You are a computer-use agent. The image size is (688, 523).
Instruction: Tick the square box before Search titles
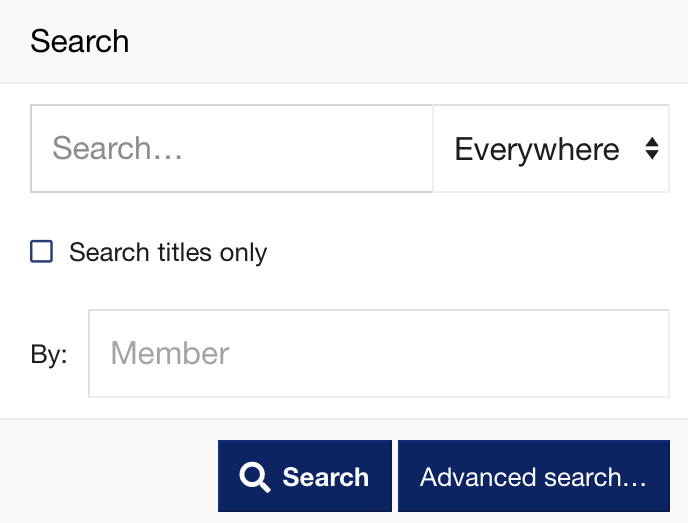pyautogui.click(x=42, y=251)
